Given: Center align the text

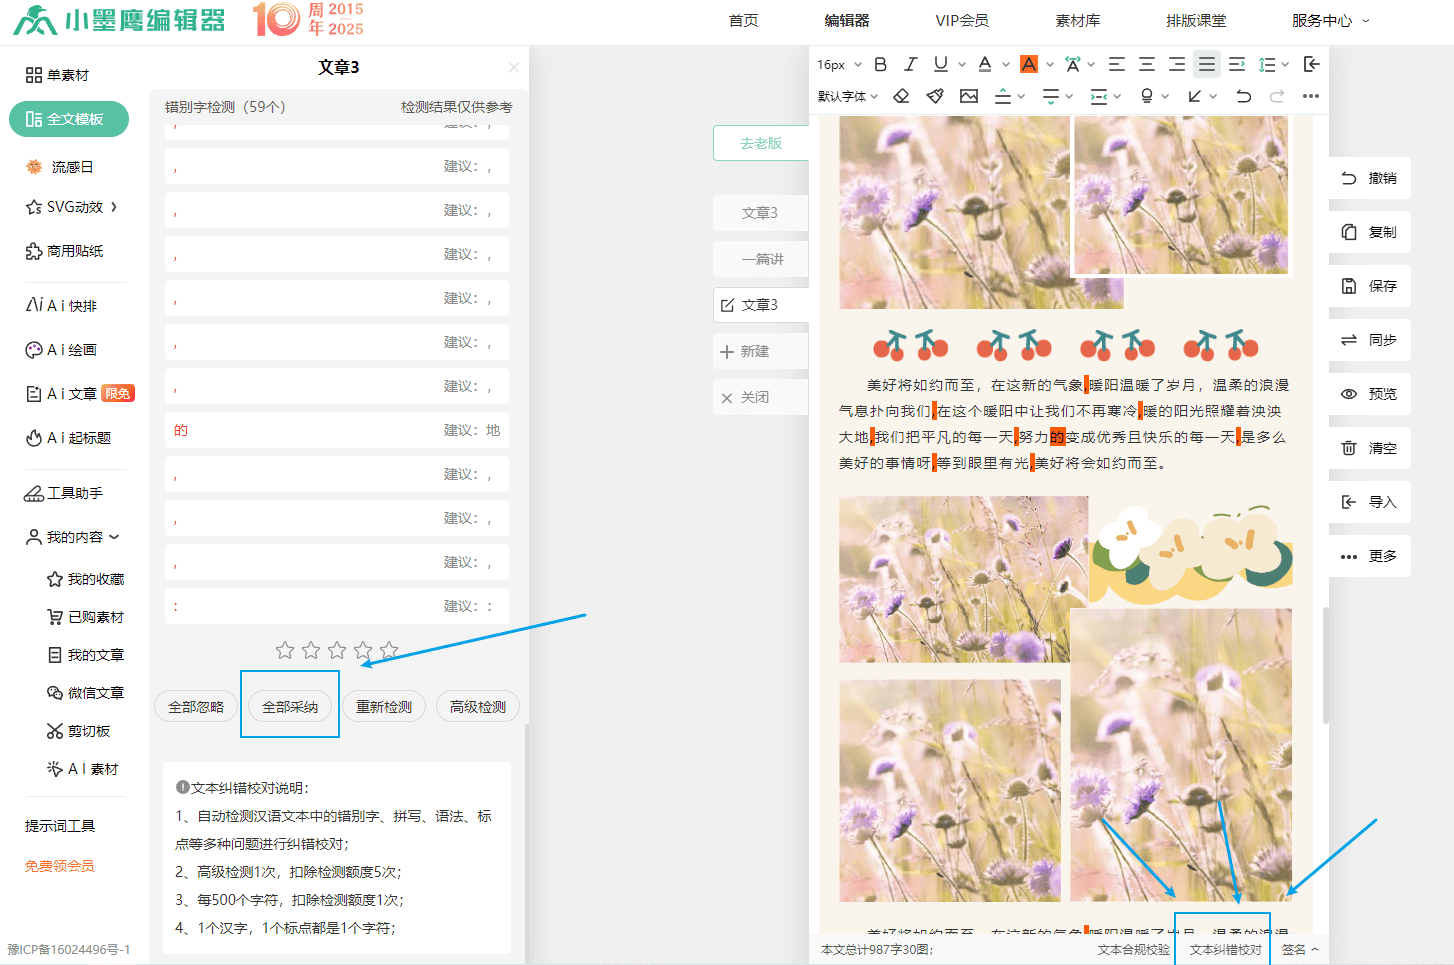Looking at the screenshot, I should [1147, 64].
